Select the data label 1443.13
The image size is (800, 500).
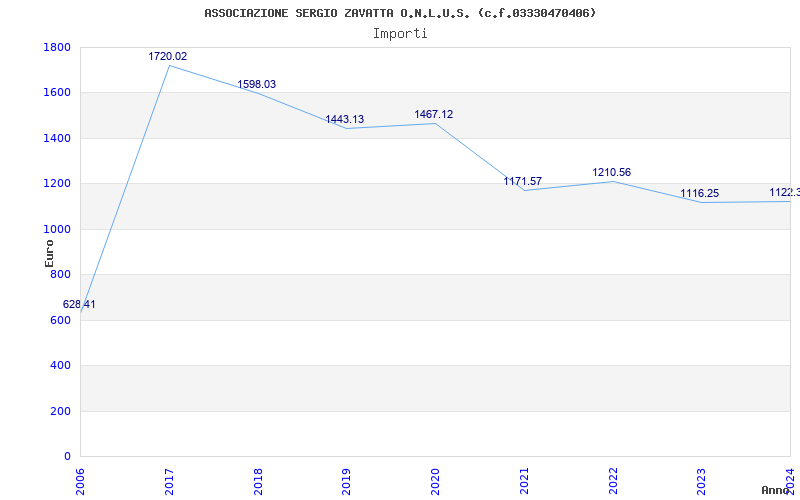click(x=345, y=119)
